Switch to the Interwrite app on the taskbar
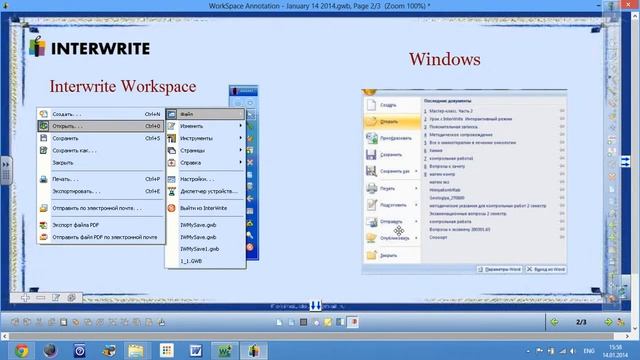The height and width of the screenshot is (360, 640). tap(253, 351)
